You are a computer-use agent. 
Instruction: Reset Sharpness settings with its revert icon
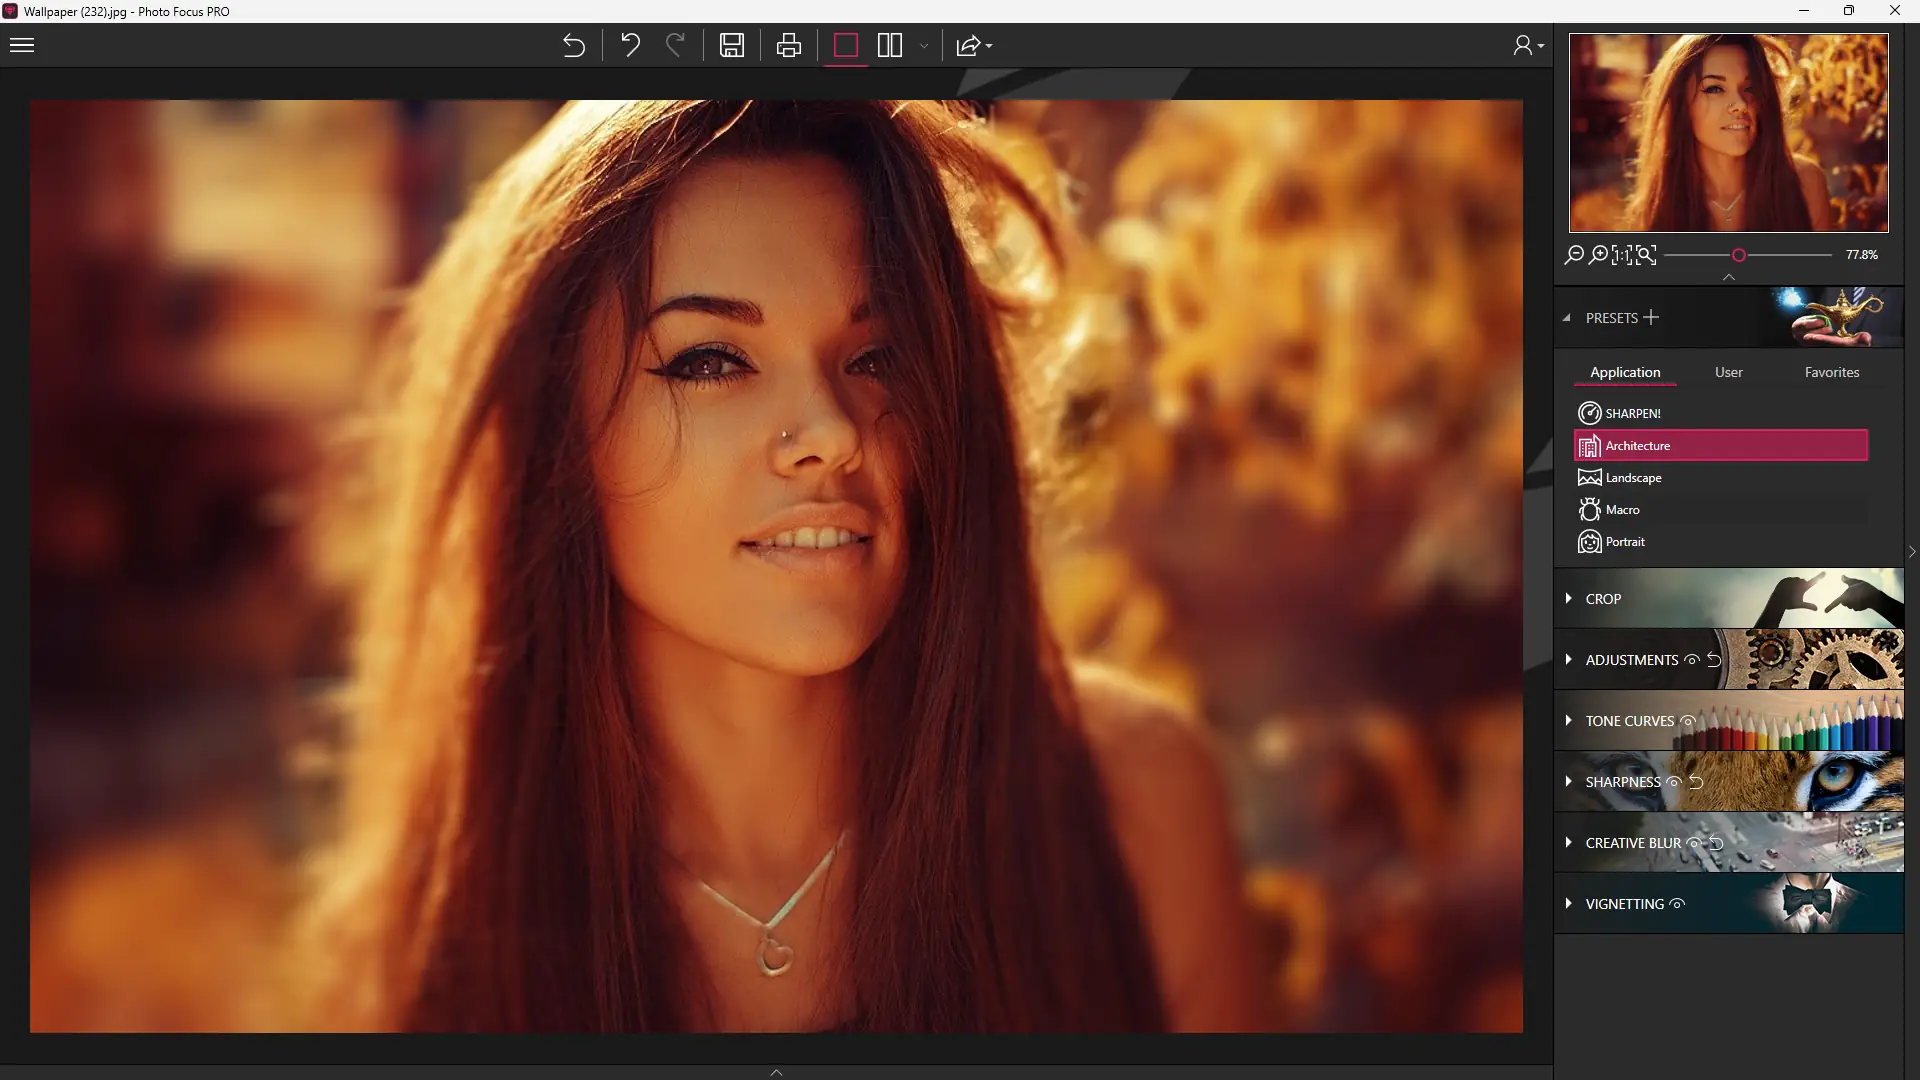[x=1696, y=782]
